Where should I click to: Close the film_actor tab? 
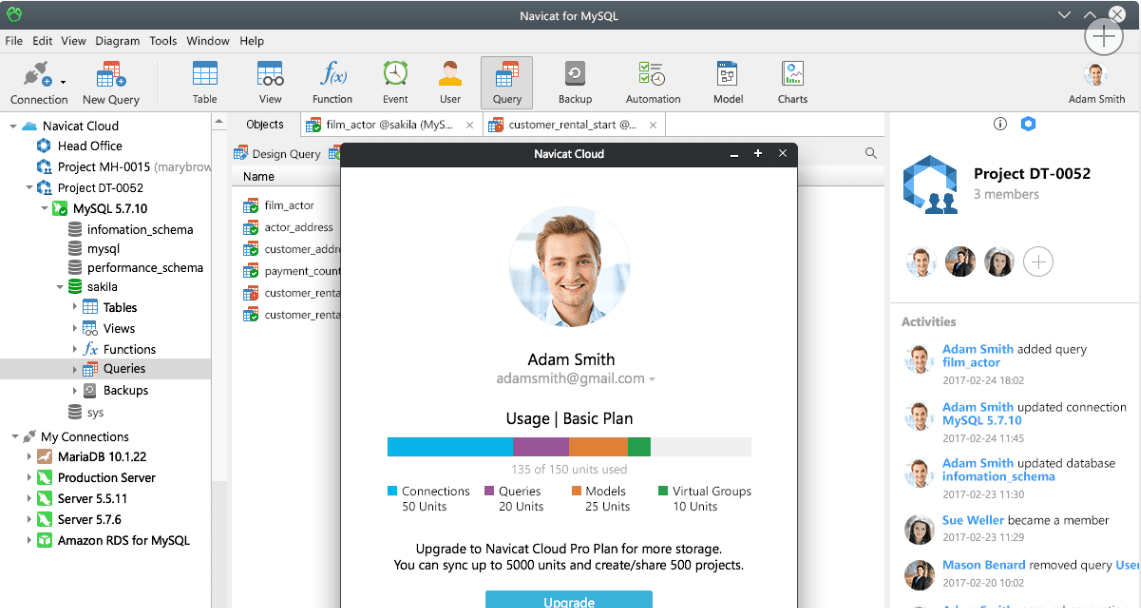click(469, 125)
